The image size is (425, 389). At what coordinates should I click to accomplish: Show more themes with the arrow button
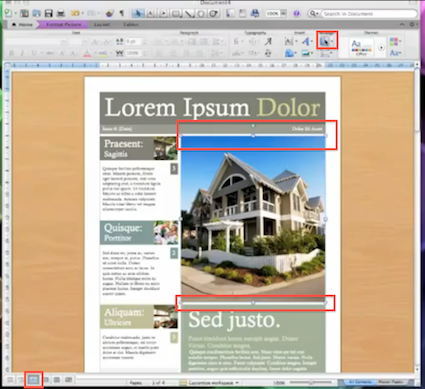[x=381, y=48]
